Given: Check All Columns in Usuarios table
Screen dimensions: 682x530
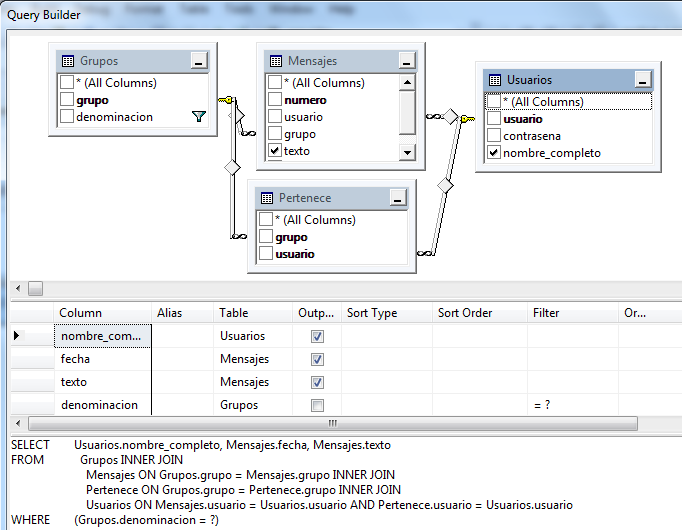Looking at the screenshot, I should coord(494,101).
